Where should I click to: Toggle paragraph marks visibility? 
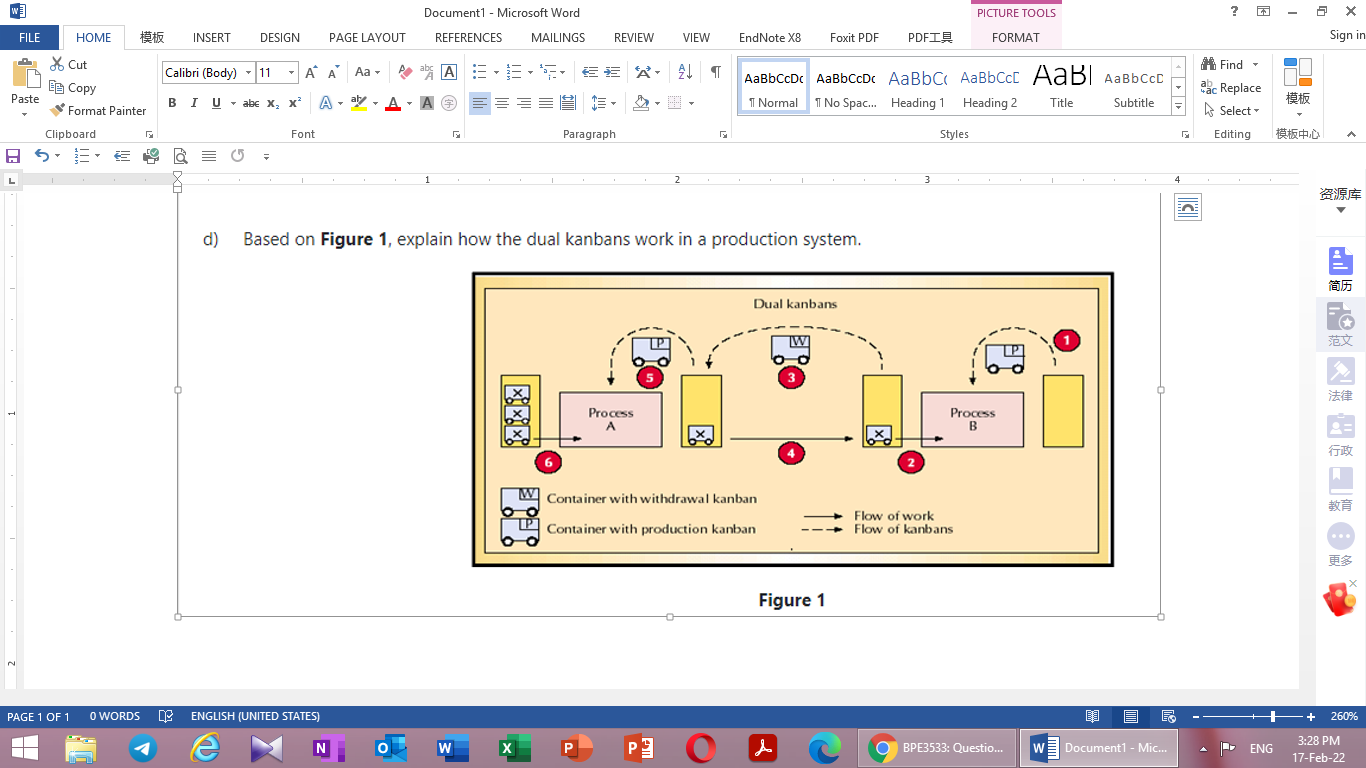(713, 71)
